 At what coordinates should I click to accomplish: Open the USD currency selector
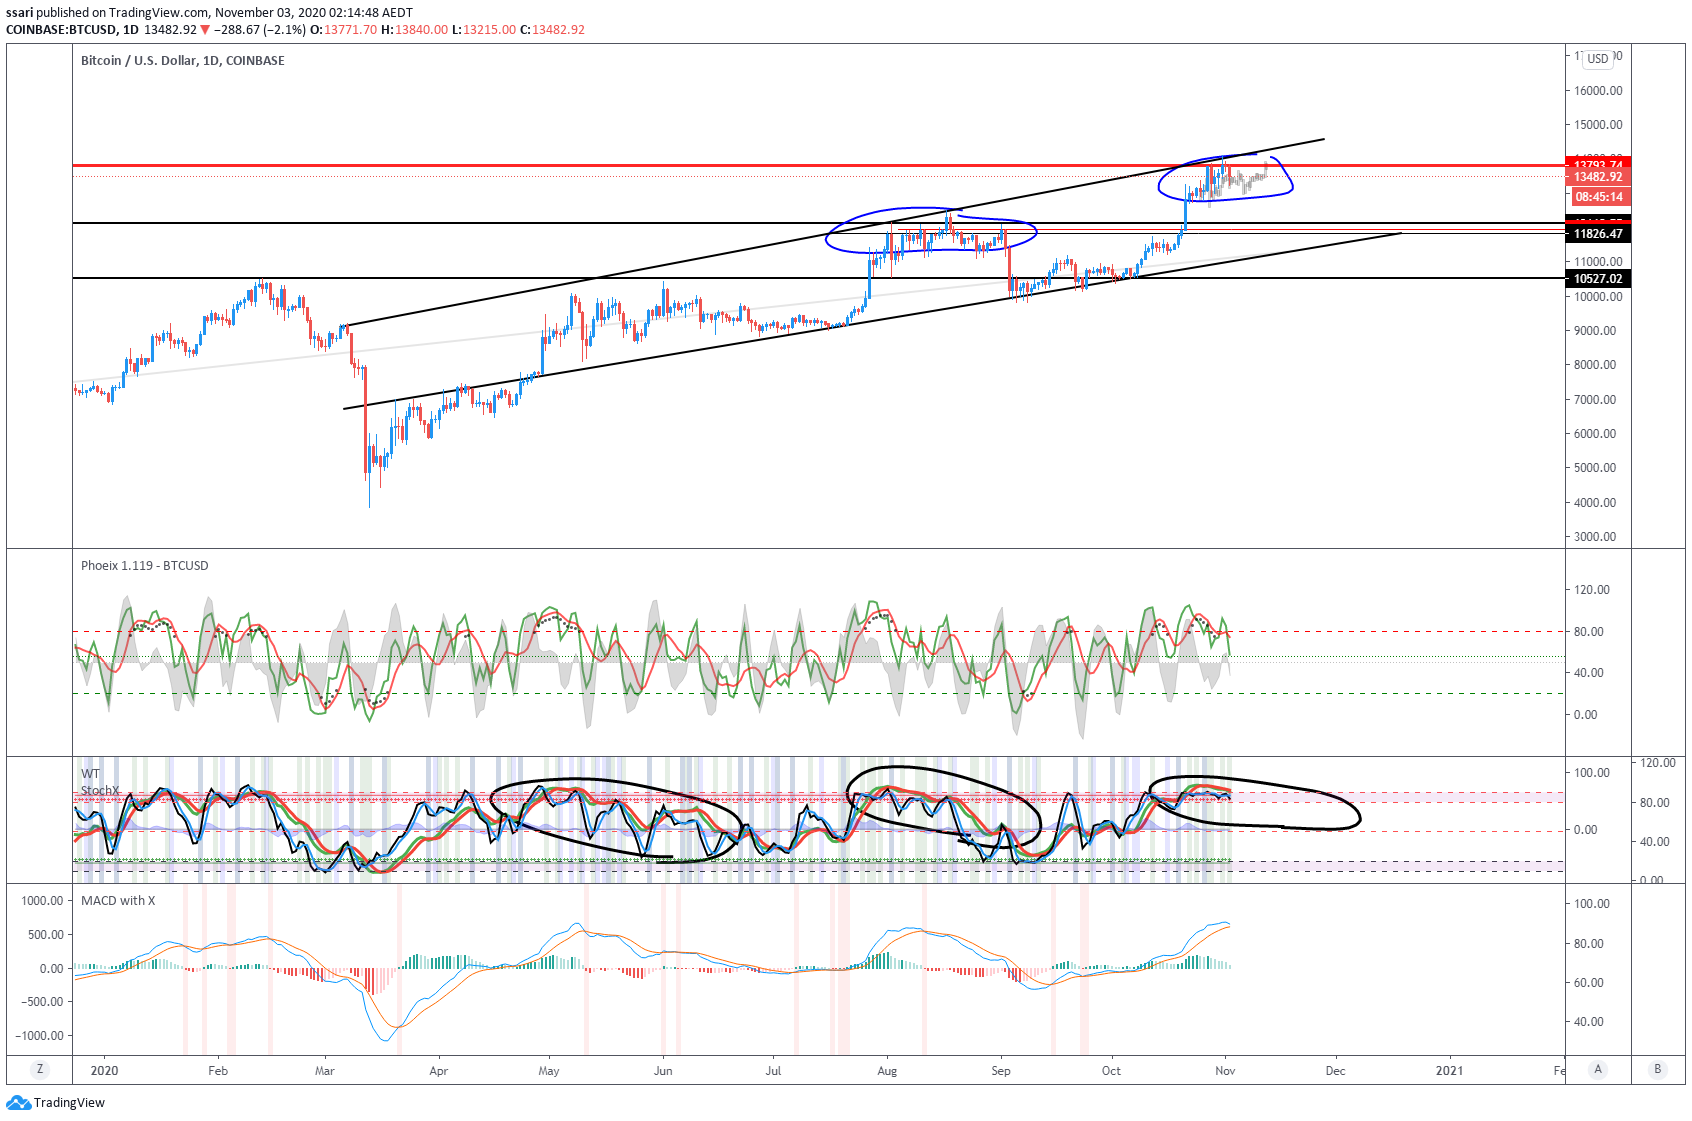click(1598, 59)
